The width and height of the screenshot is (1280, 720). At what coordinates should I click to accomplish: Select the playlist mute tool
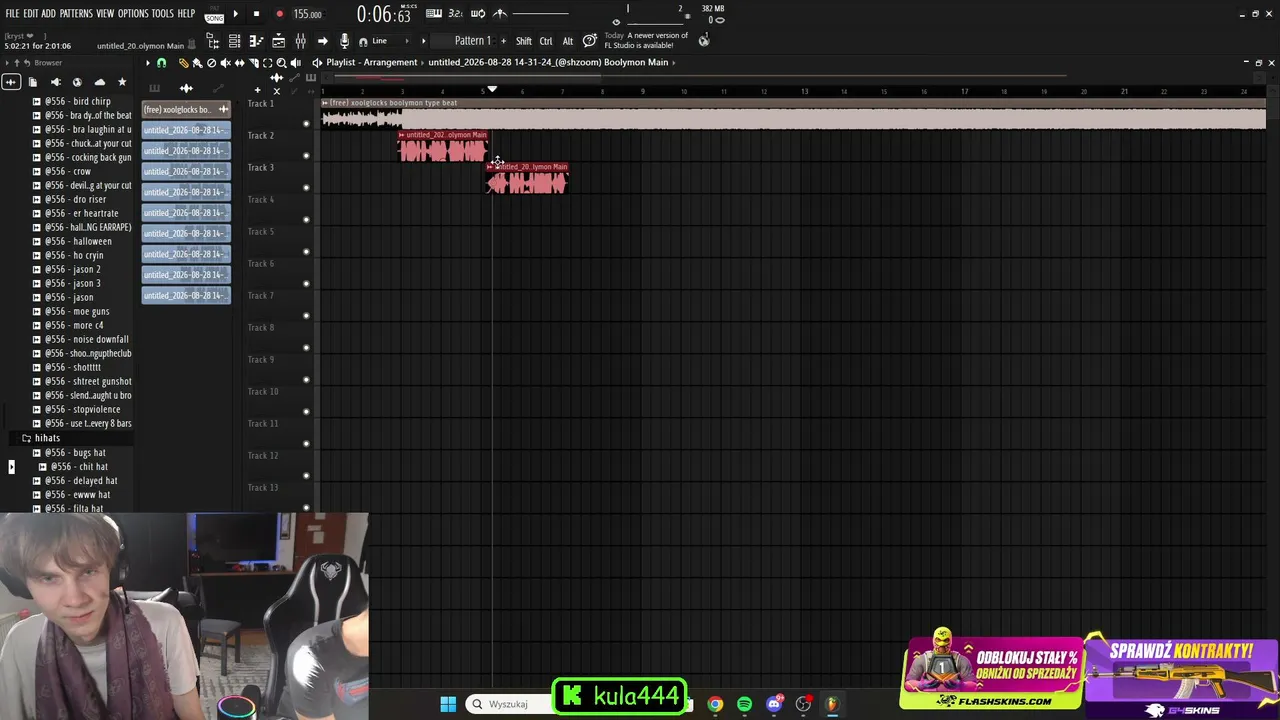point(225,63)
